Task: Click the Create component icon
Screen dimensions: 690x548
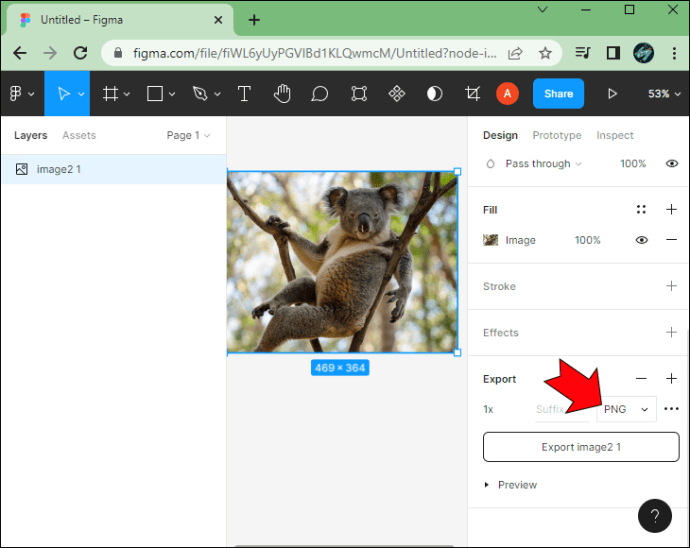Action: pos(396,94)
